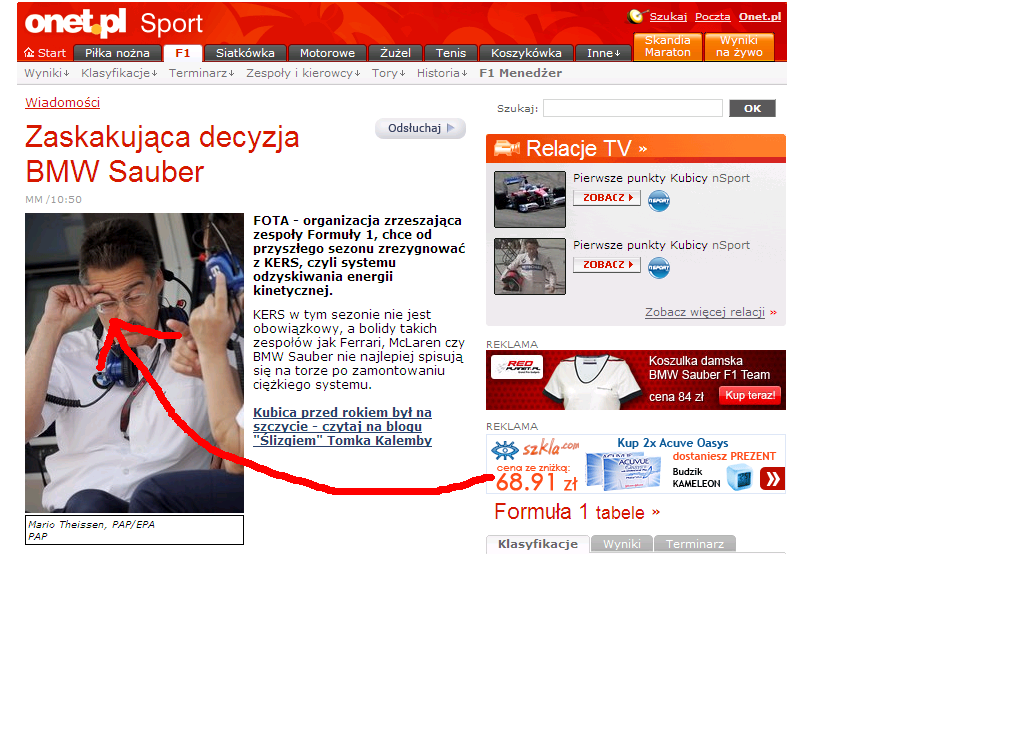Click Zobacz więcej relacji link
1024x742 pixels.
pyautogui.click(x=705, y=312)
